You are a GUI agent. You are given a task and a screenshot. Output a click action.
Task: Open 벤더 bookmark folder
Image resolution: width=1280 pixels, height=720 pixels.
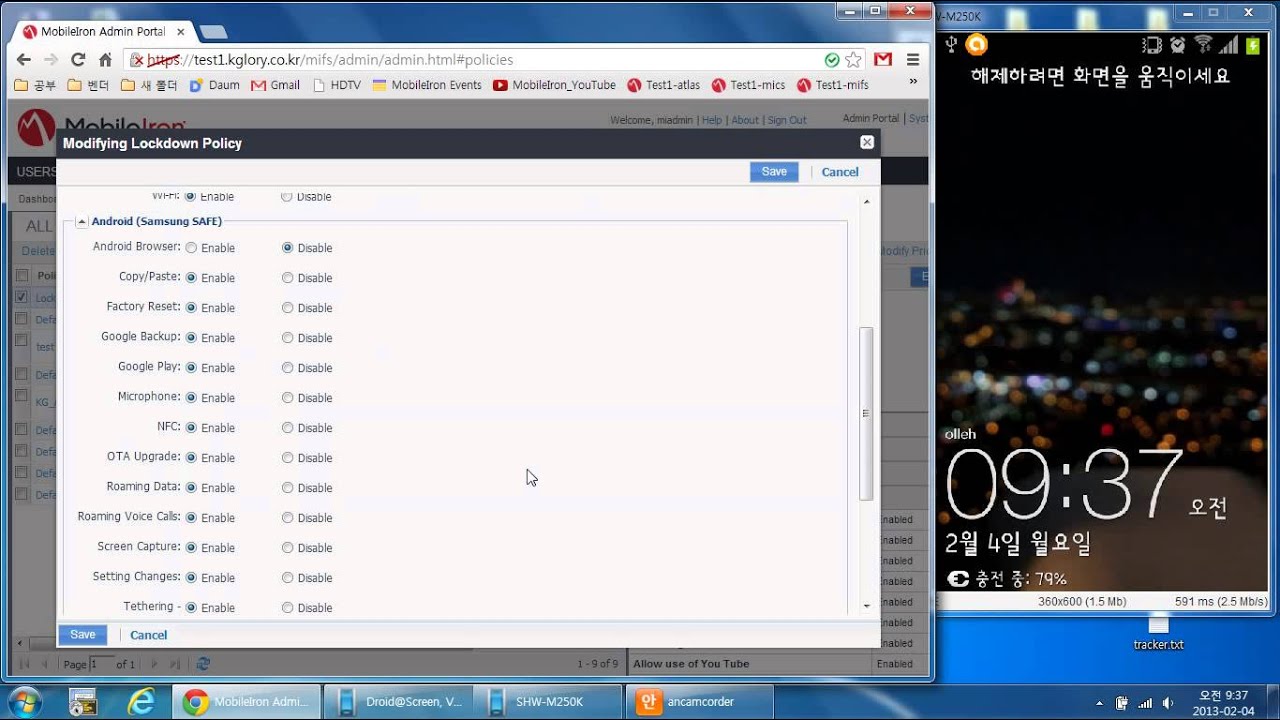click(x=89, y=85)
